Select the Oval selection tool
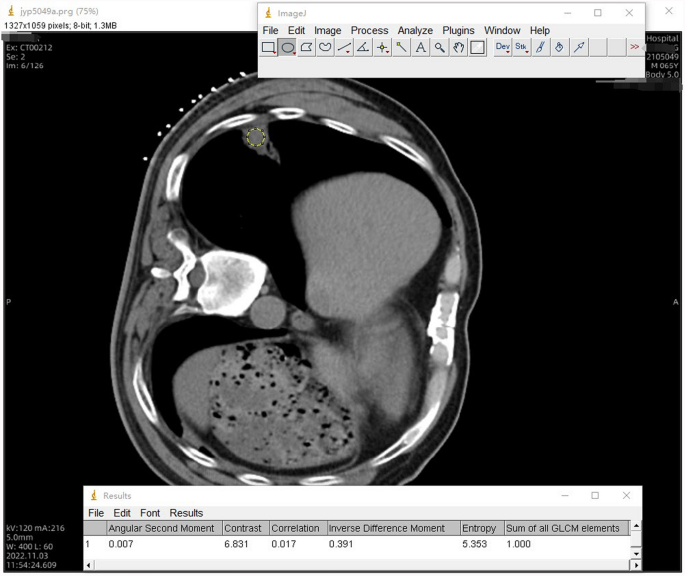 287,47
